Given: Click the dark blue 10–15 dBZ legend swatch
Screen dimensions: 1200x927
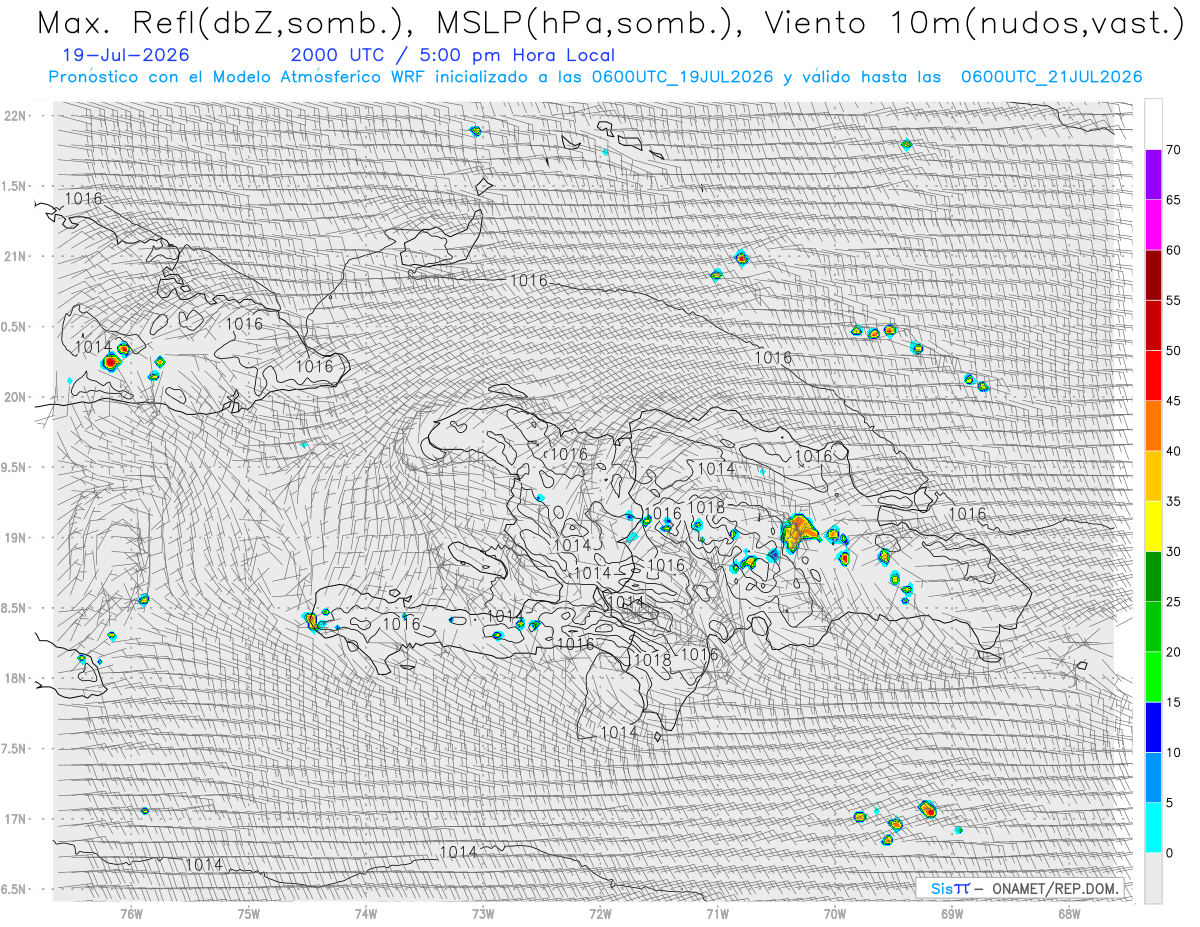Looking at the screenshot, I should click(x=1153, y=727).
